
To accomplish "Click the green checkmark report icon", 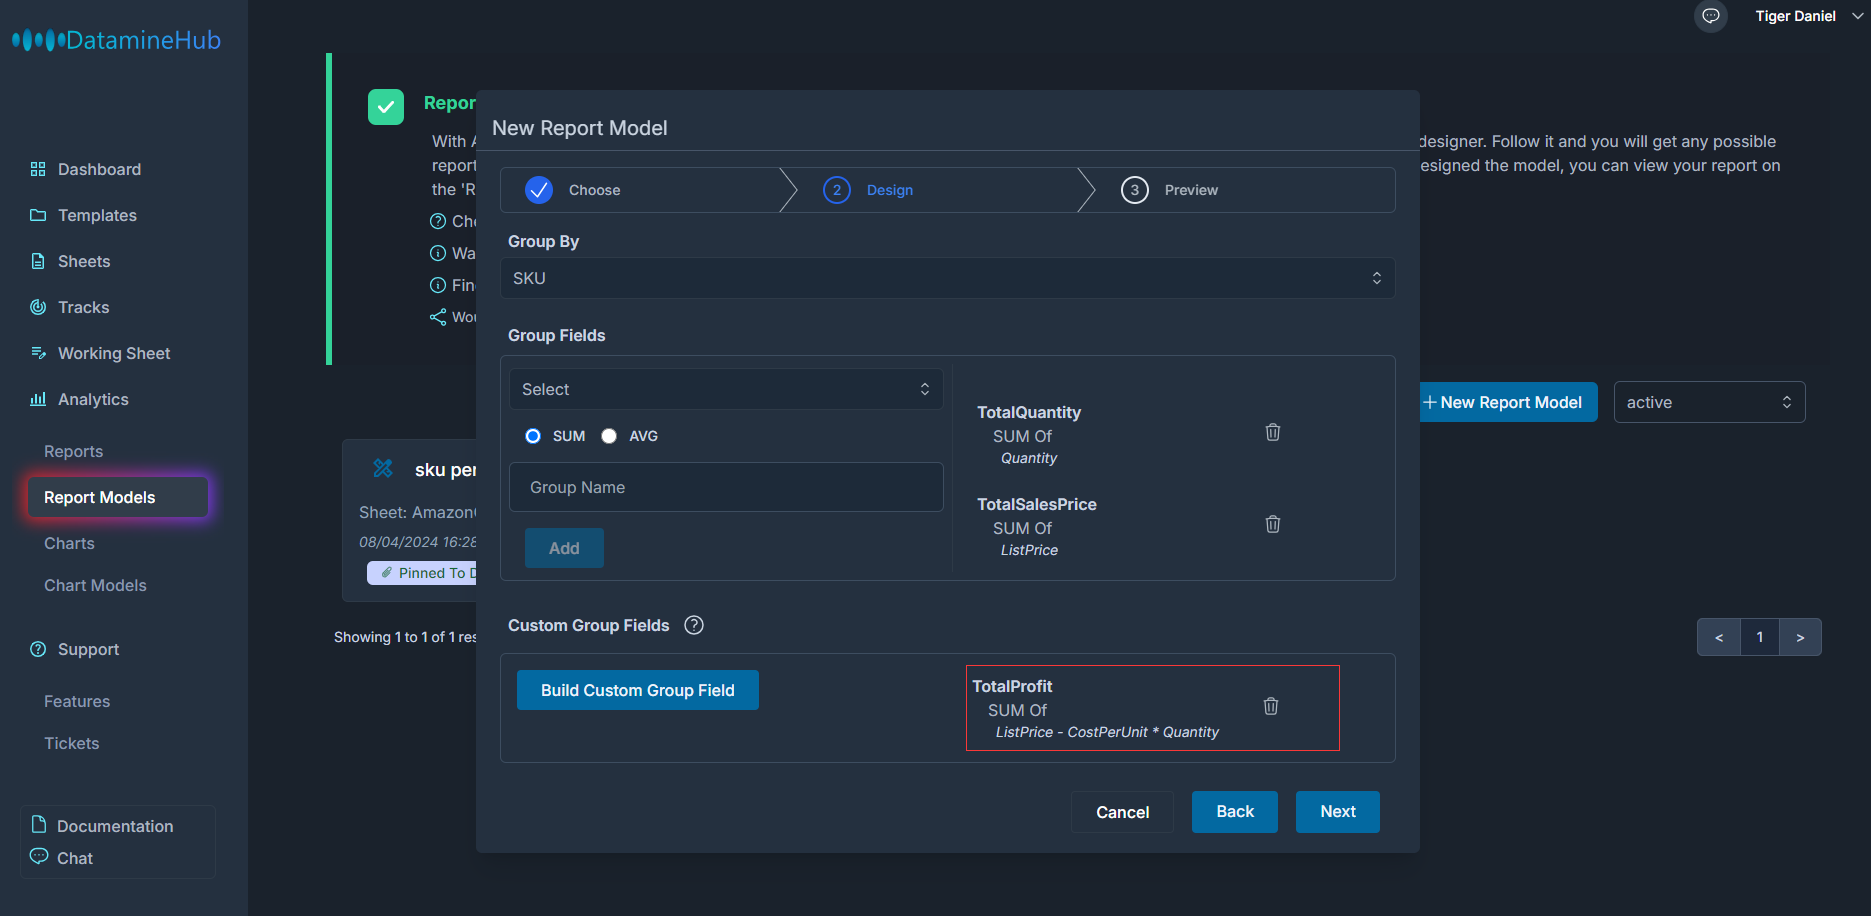I will (386, 107).
